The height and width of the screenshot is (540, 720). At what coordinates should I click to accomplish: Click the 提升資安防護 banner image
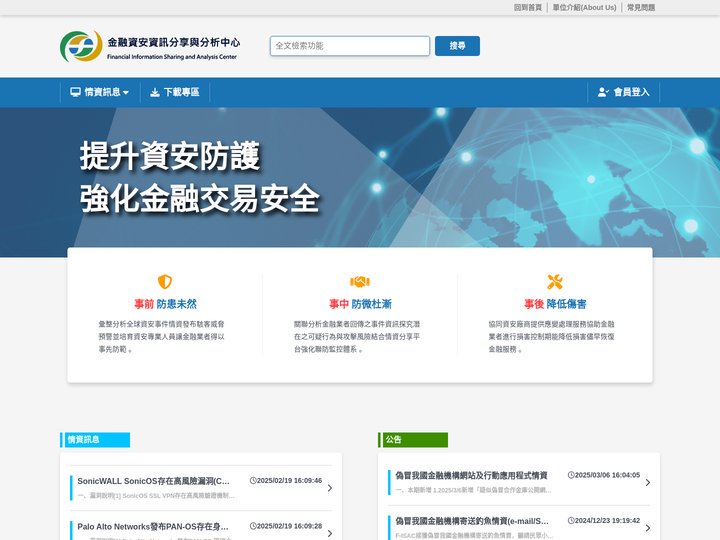360,182
